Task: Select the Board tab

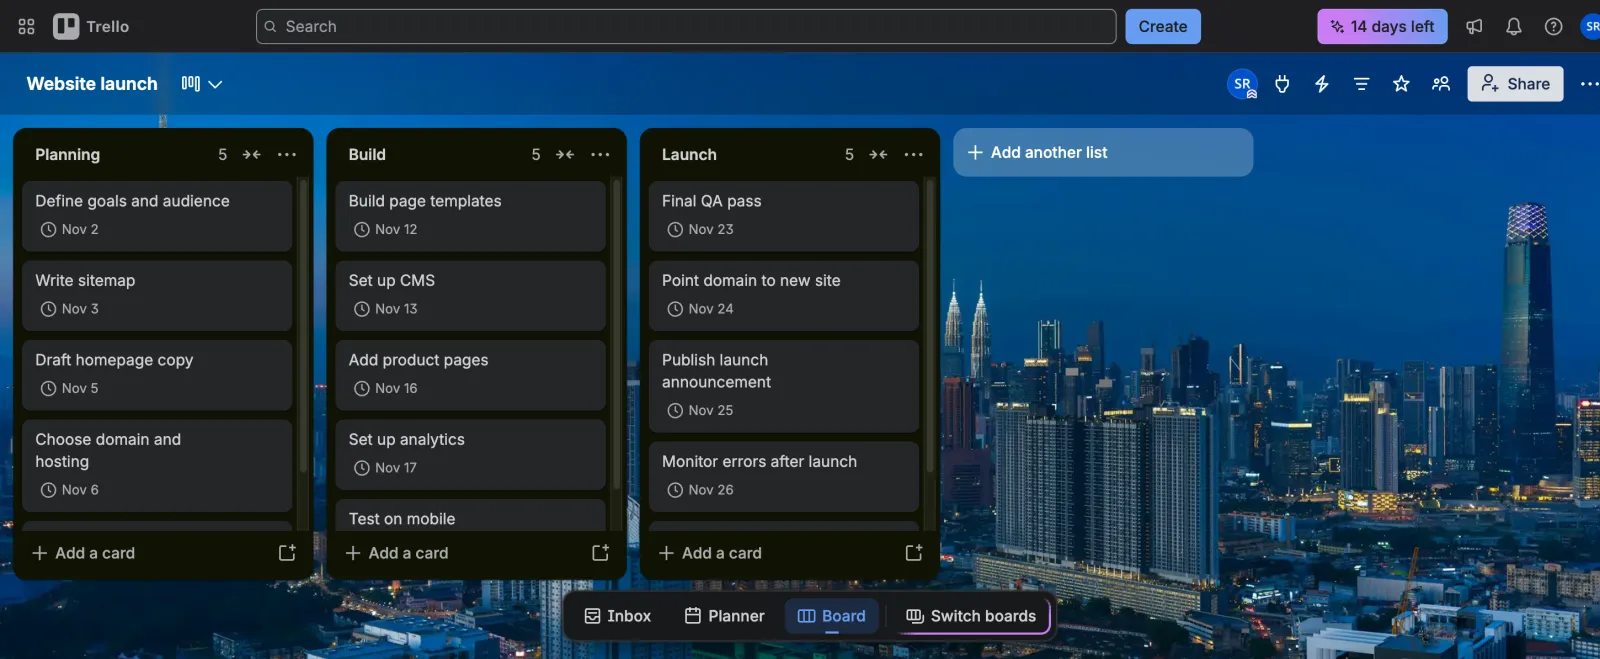Action: tap(832, 616)
